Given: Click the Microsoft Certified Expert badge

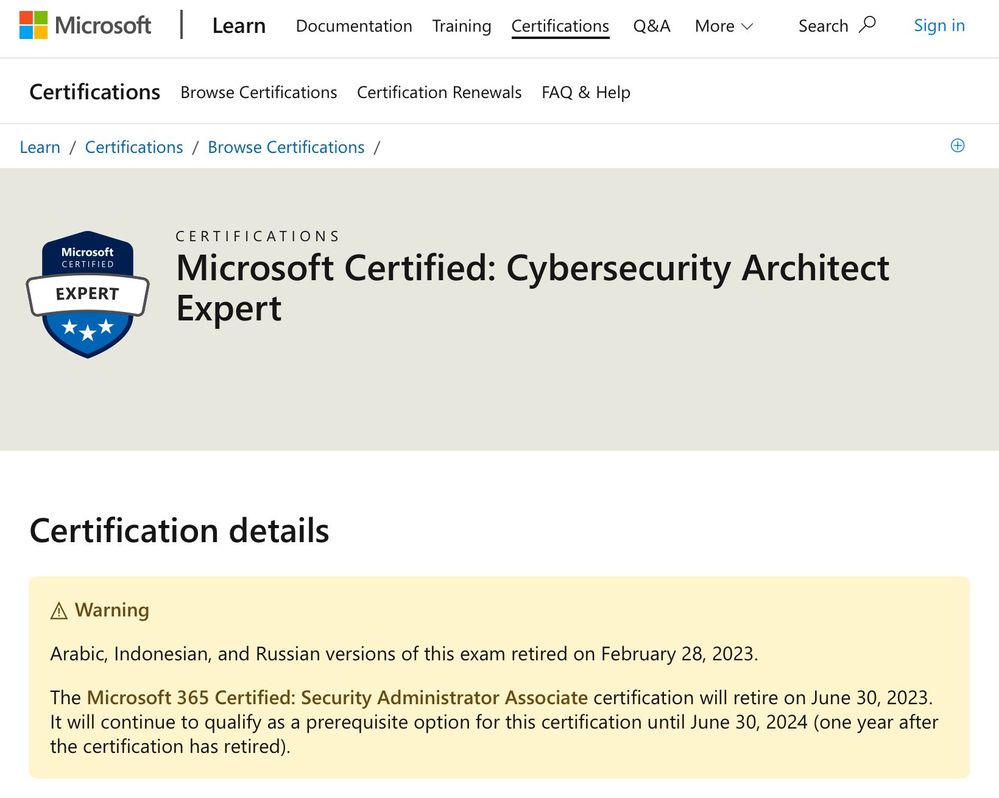Looking at the screenshot, I should (x=88, y=293).
